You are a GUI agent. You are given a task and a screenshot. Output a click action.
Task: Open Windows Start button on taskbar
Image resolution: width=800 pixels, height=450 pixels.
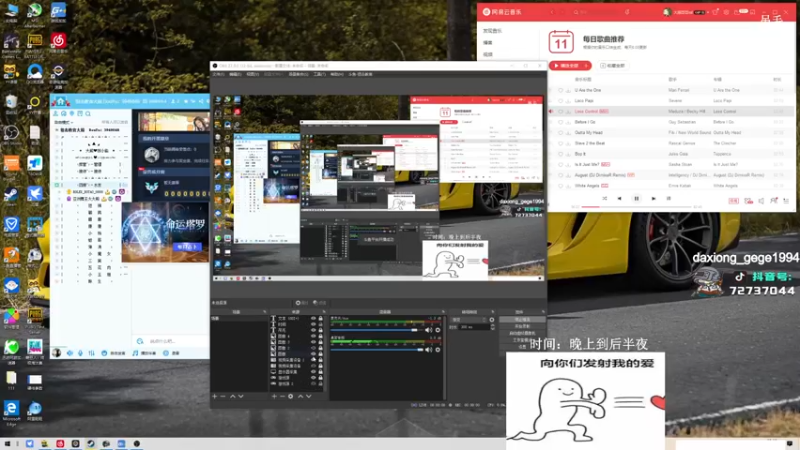[7, 444]
